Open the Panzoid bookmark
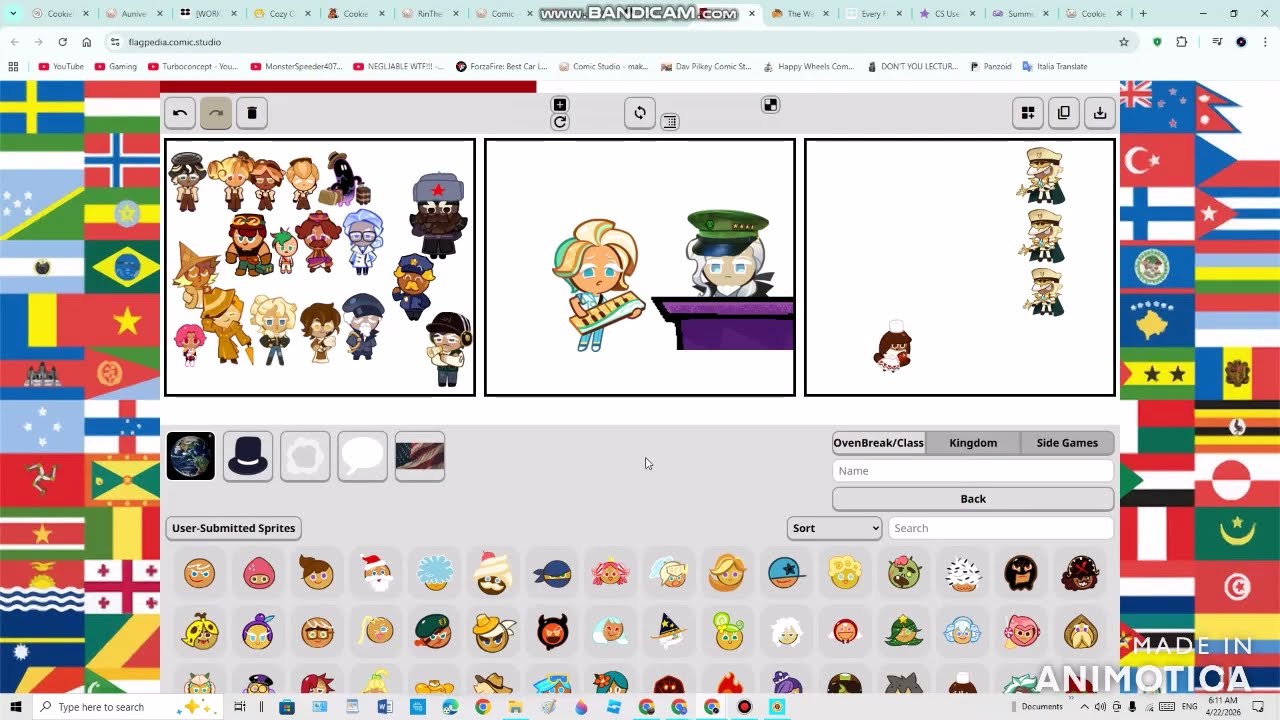The width and height of the screenshot is (1280, 720). [990, 66]
